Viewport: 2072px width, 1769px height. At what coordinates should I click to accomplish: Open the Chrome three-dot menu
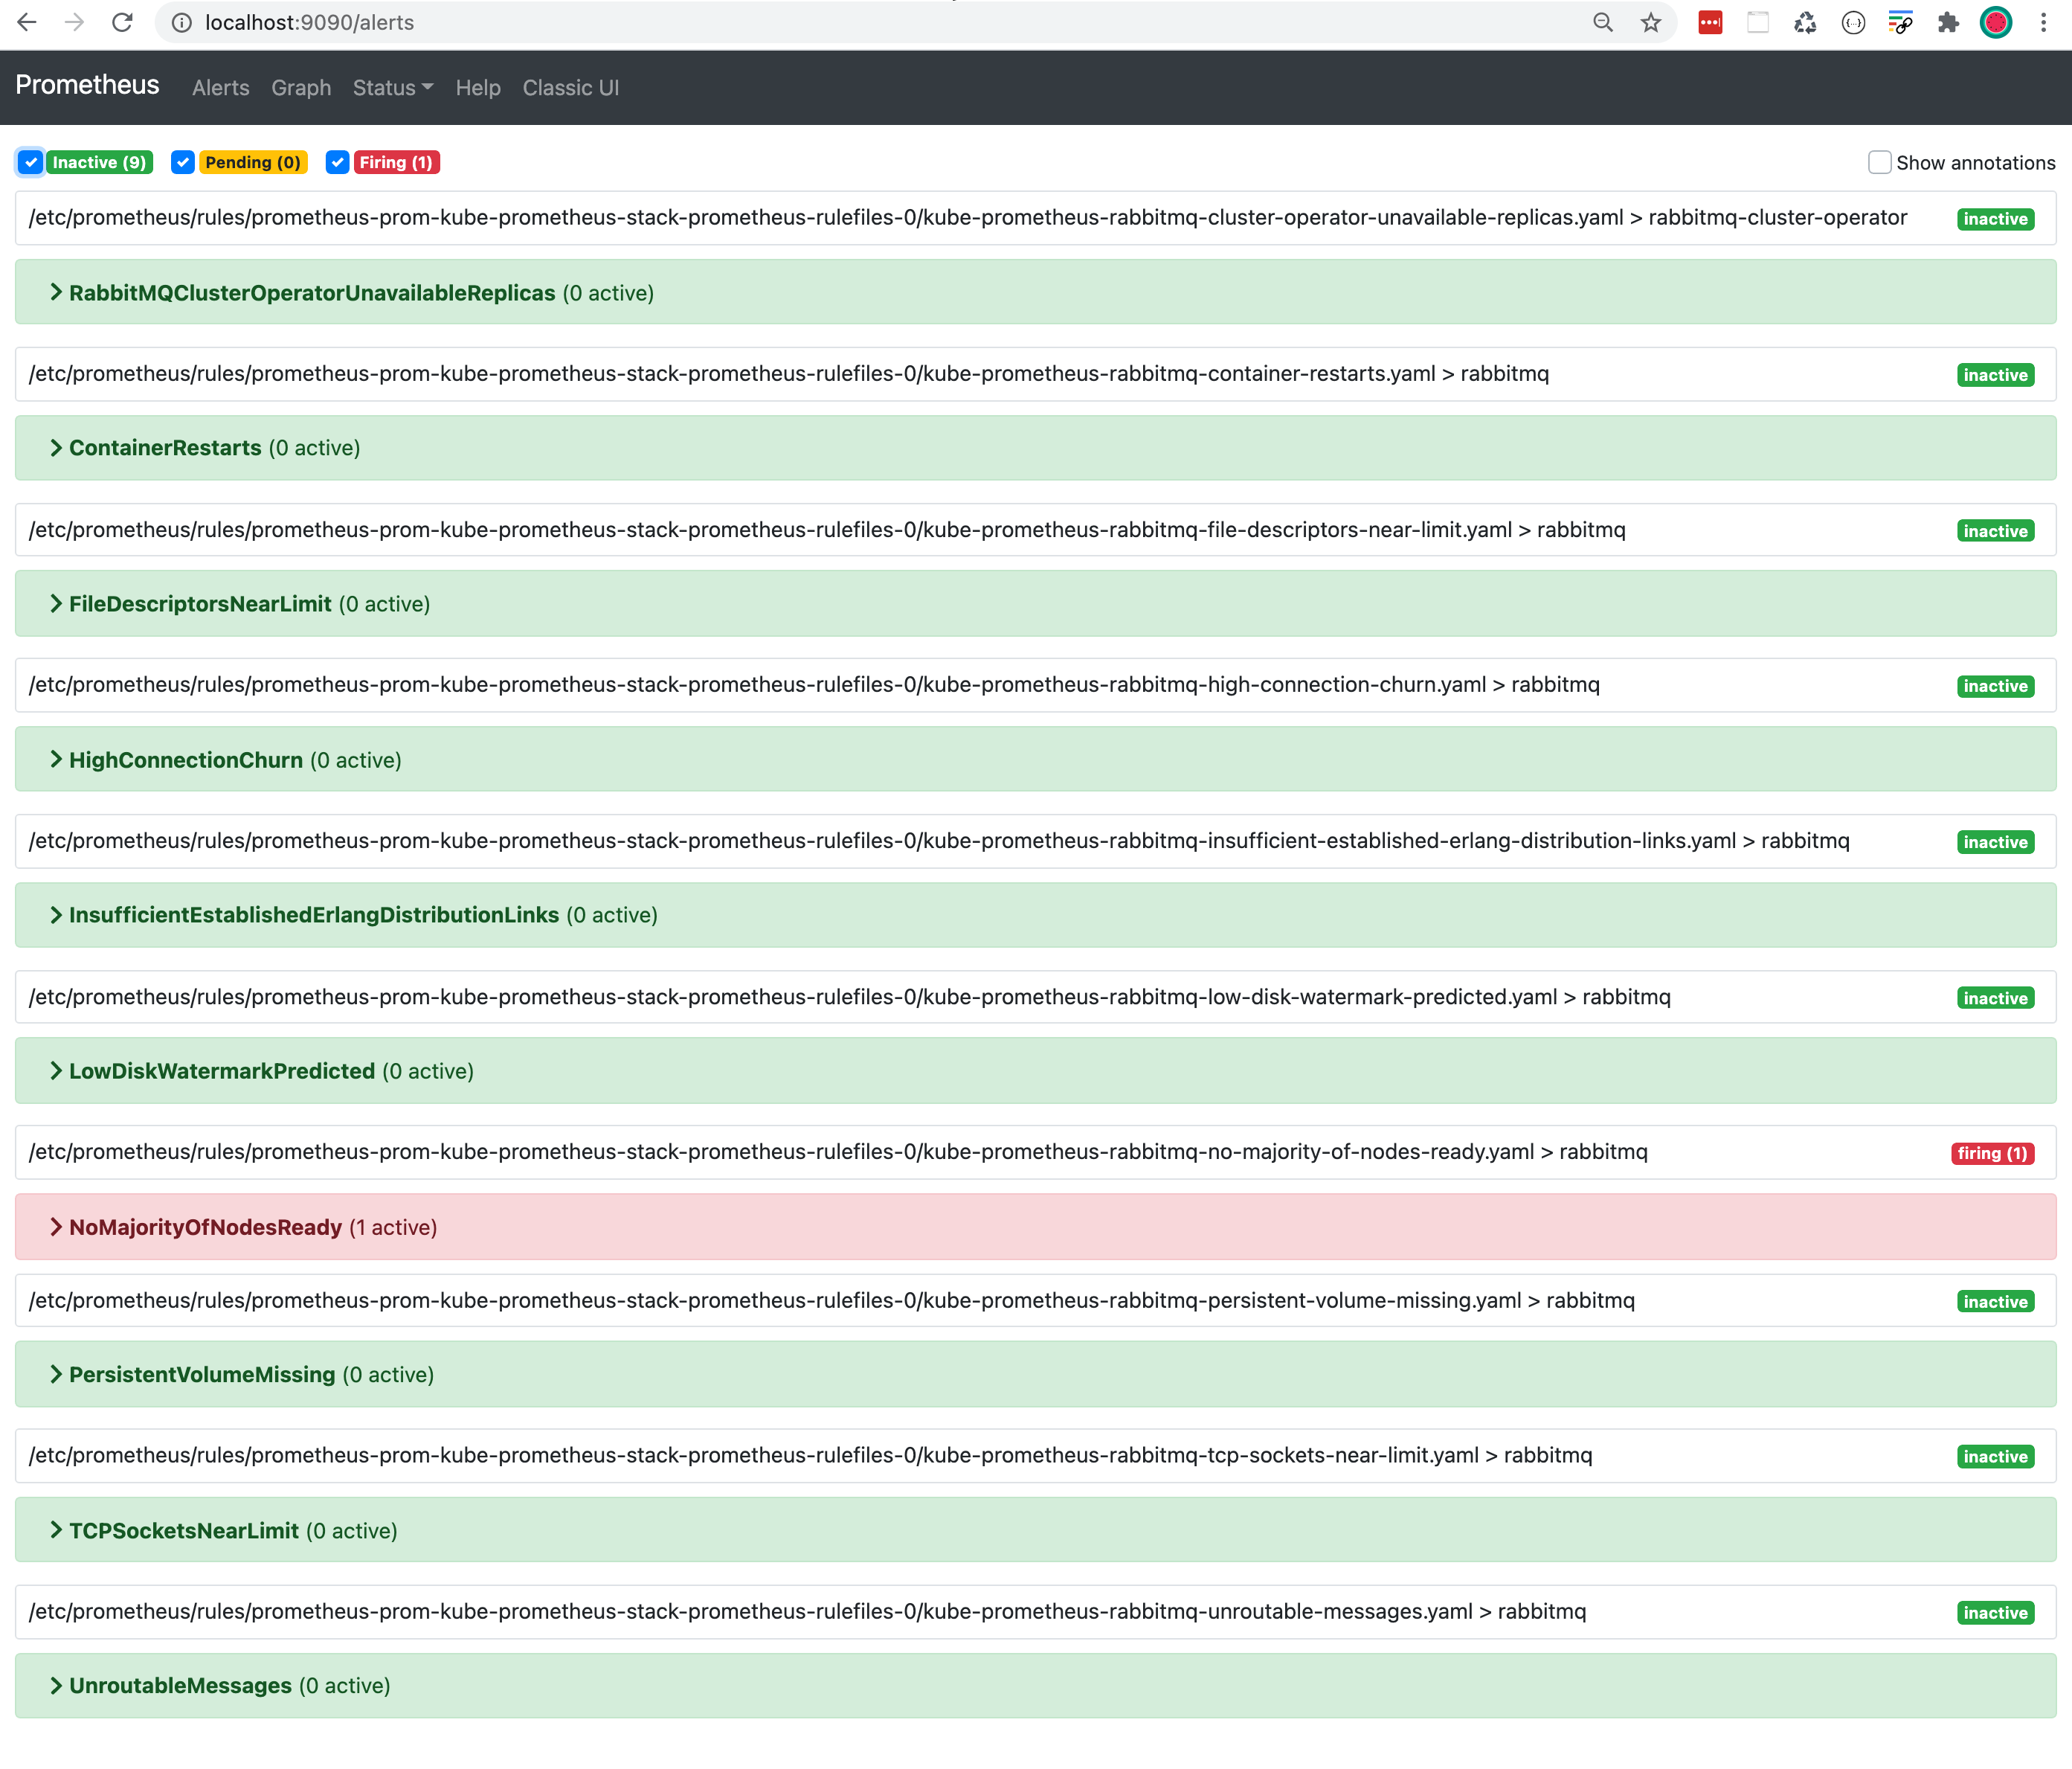pos(2043,22)
